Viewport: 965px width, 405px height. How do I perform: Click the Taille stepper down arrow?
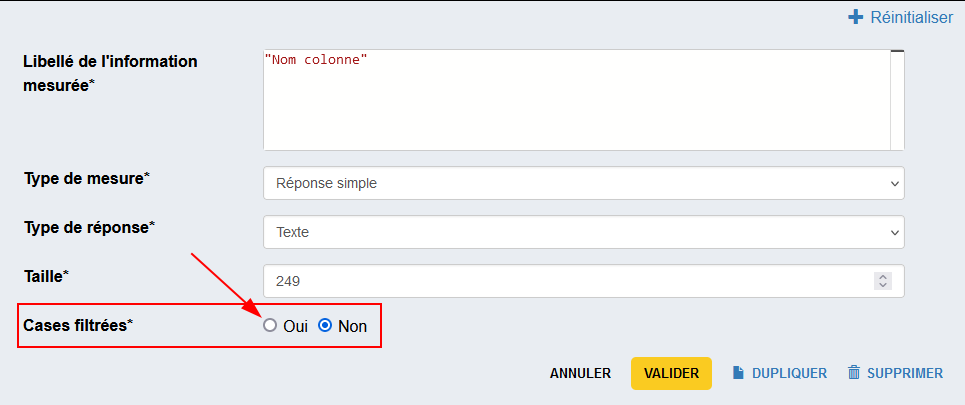pos(882,286)
